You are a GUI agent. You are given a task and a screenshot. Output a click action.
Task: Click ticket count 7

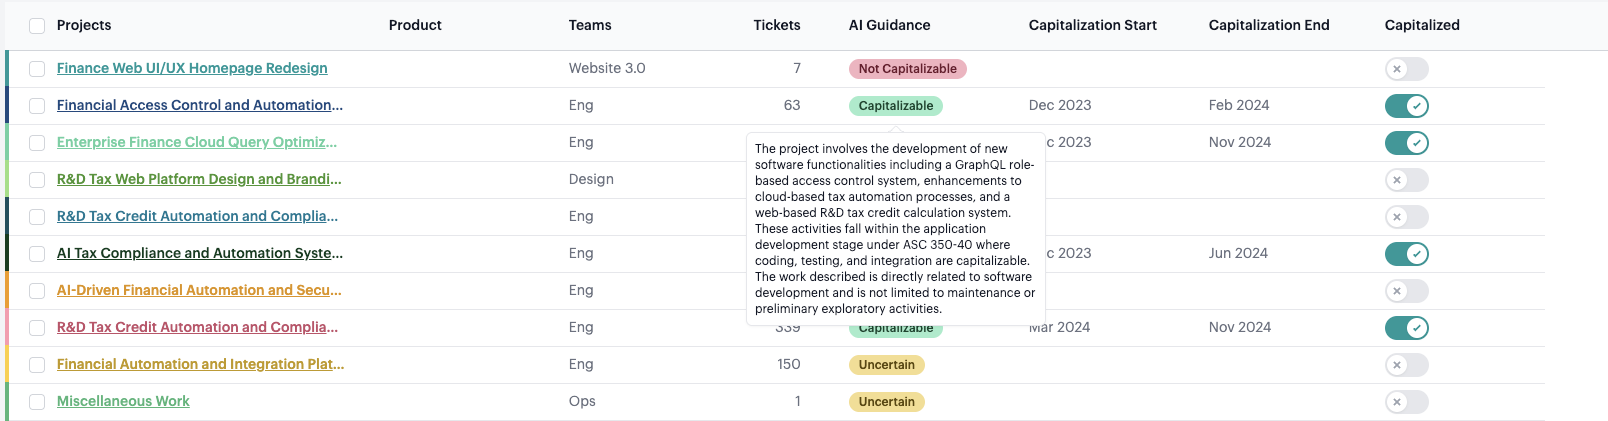797,68
